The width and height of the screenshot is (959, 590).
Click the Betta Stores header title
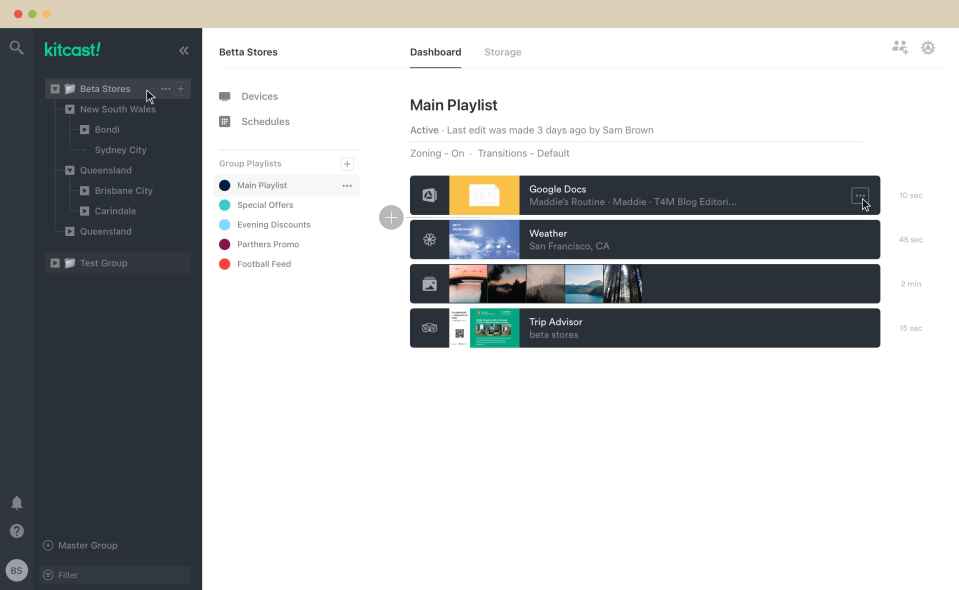click(x=248, y=52)
